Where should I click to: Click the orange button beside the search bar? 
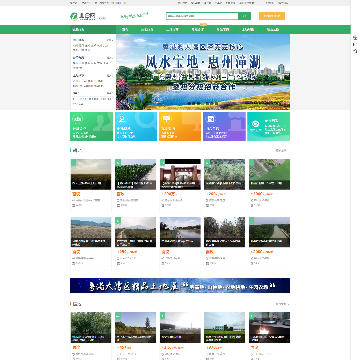click(272, 16)
